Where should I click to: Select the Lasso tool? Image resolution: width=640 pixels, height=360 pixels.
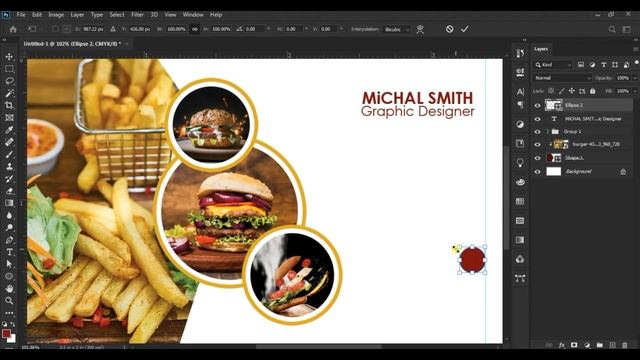tap(9, 81)
